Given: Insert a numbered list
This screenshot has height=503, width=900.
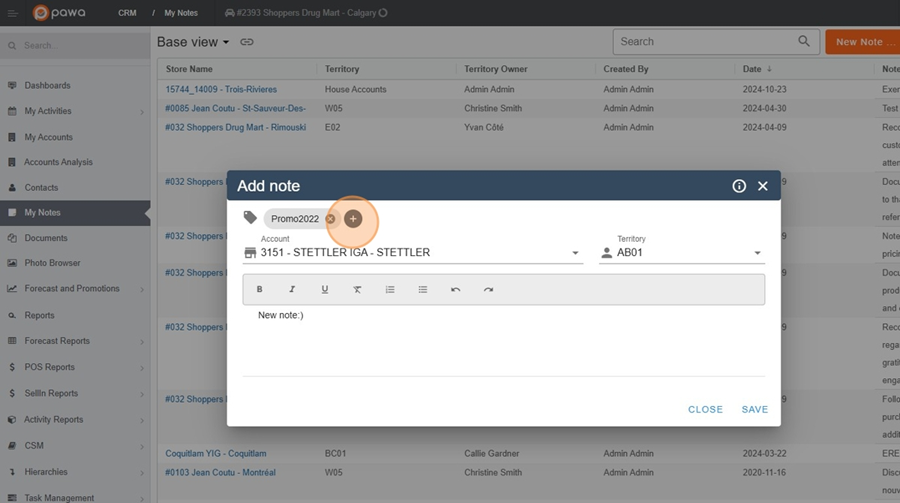Looking at the screenshot, I should click(390, 289).
